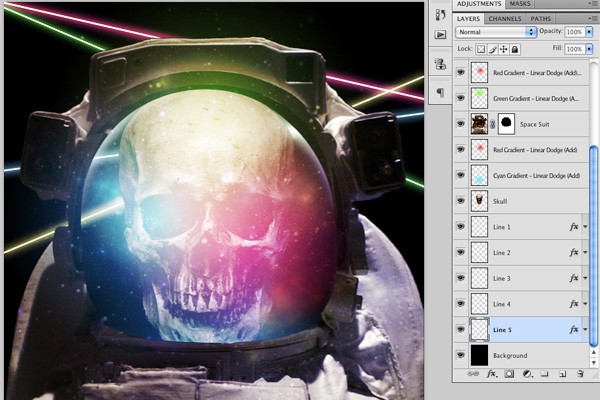Image resolution: width=600 pixels, height=400 pixels.
Task: Hide the Line 2 layer
Action: 461,252
